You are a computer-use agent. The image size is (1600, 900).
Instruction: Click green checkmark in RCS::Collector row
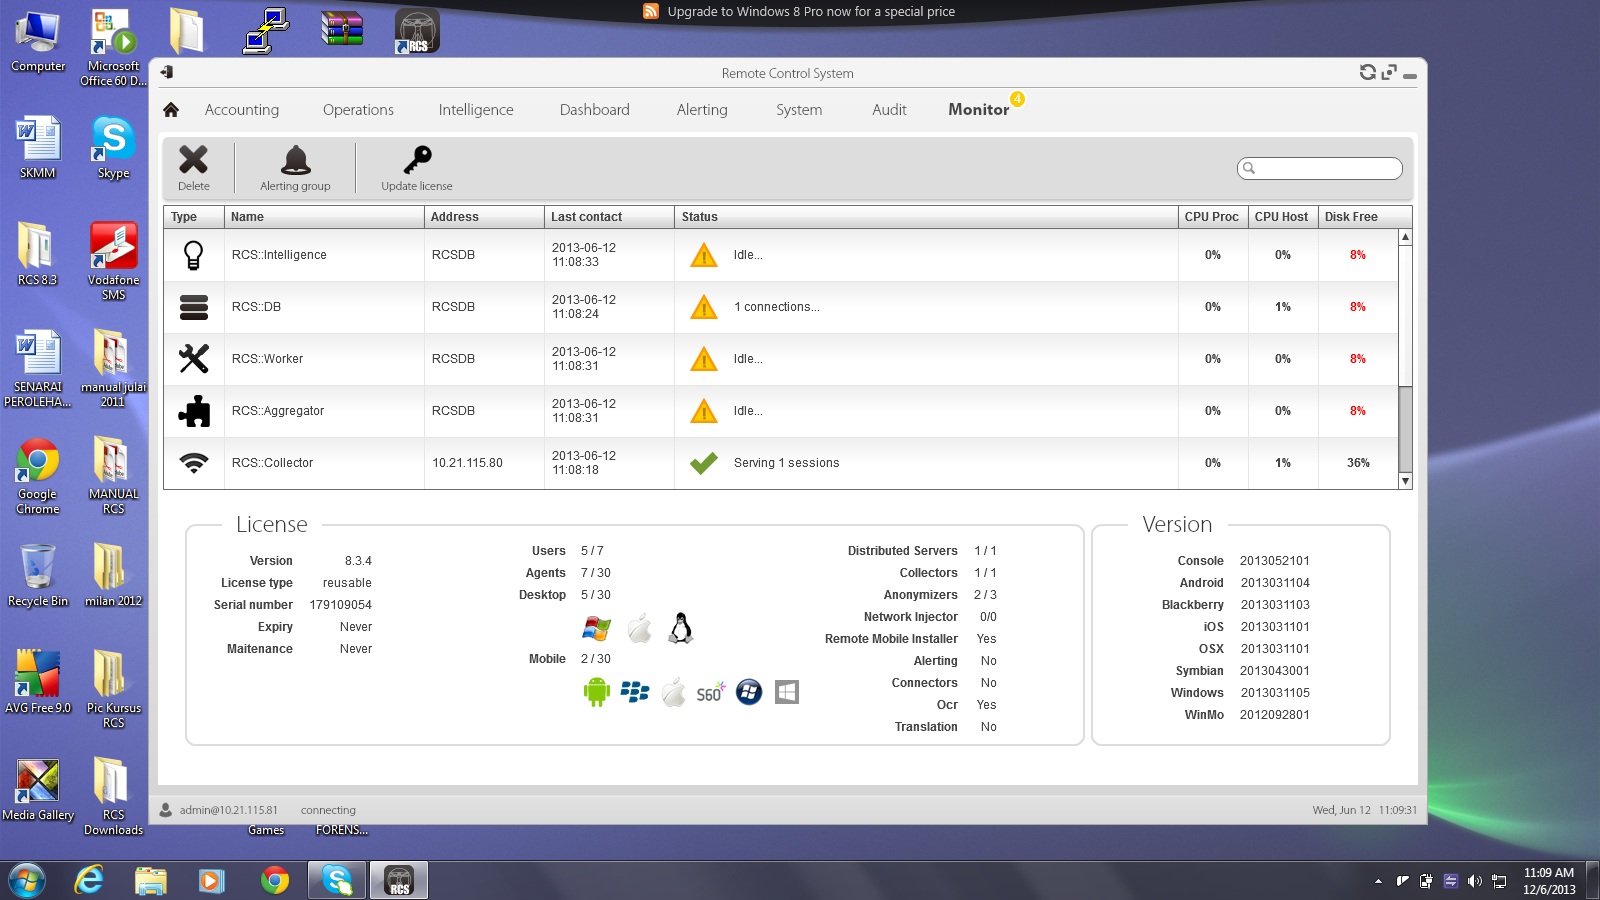(x=704, y=463)
